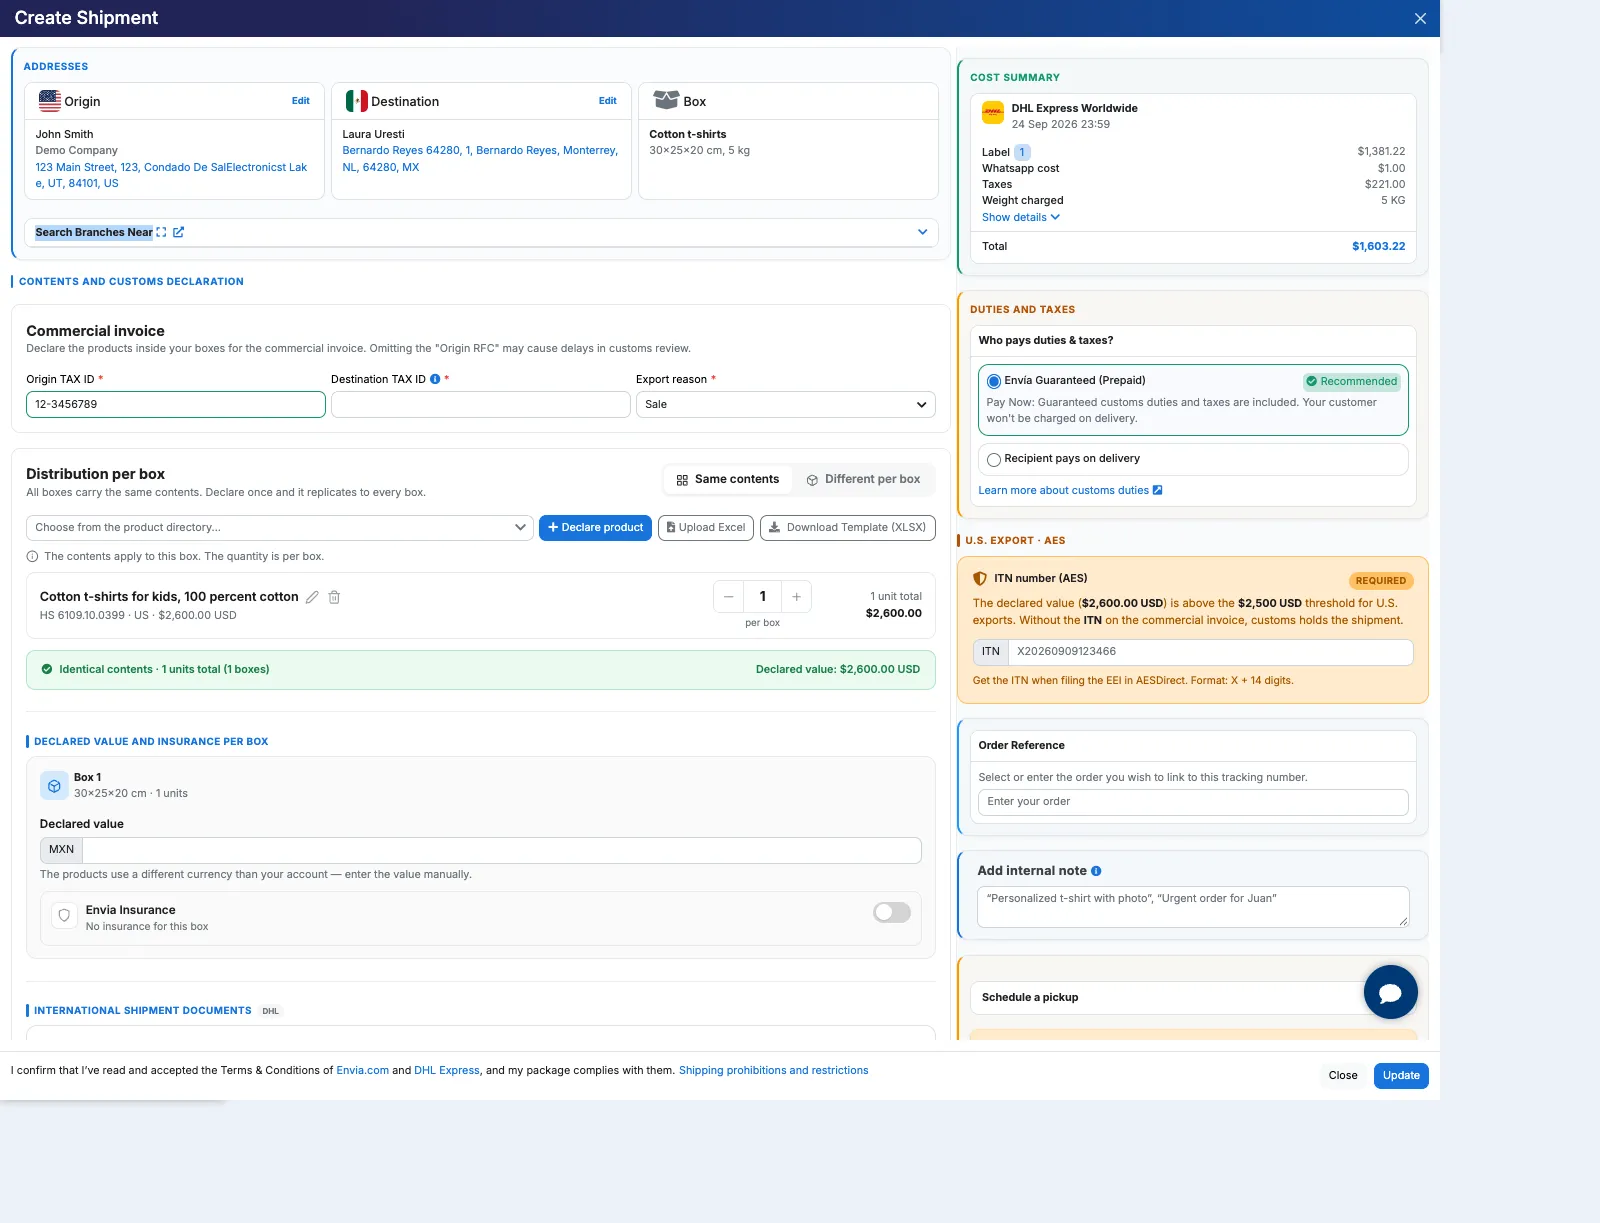
Task: Click the Recommended check badge
Action: (1352, 381)
